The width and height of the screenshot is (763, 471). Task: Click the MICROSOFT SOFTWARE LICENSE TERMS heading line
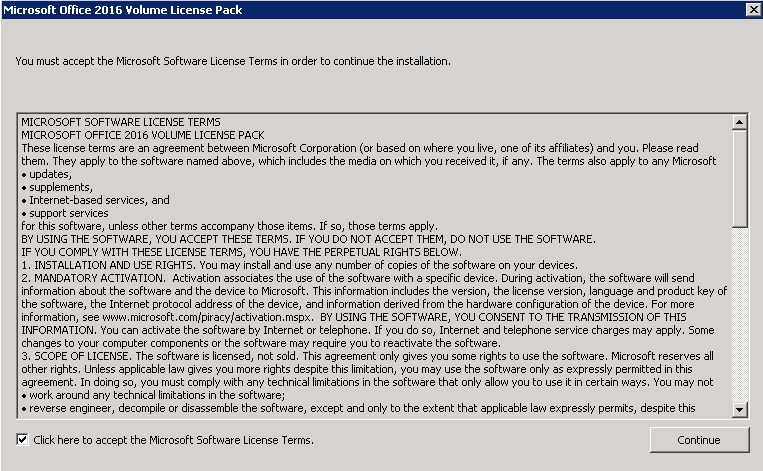(x=121, y=122)
